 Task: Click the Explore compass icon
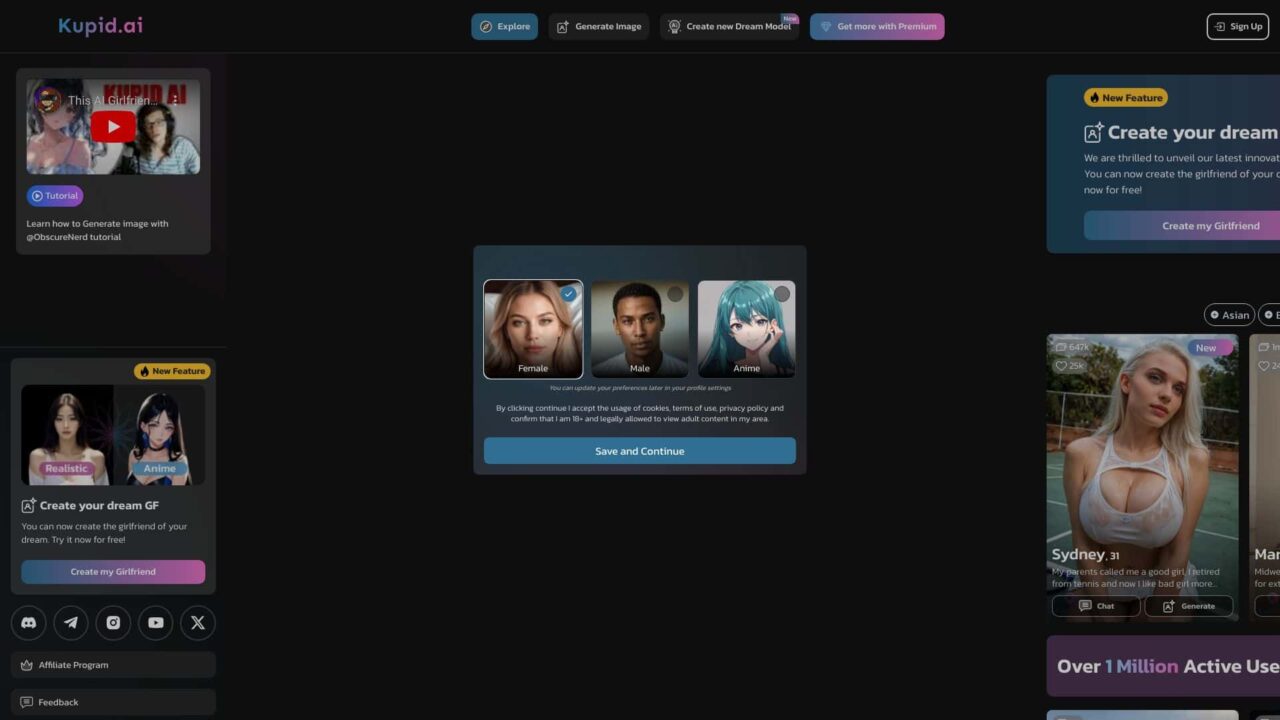pos(484,26)
